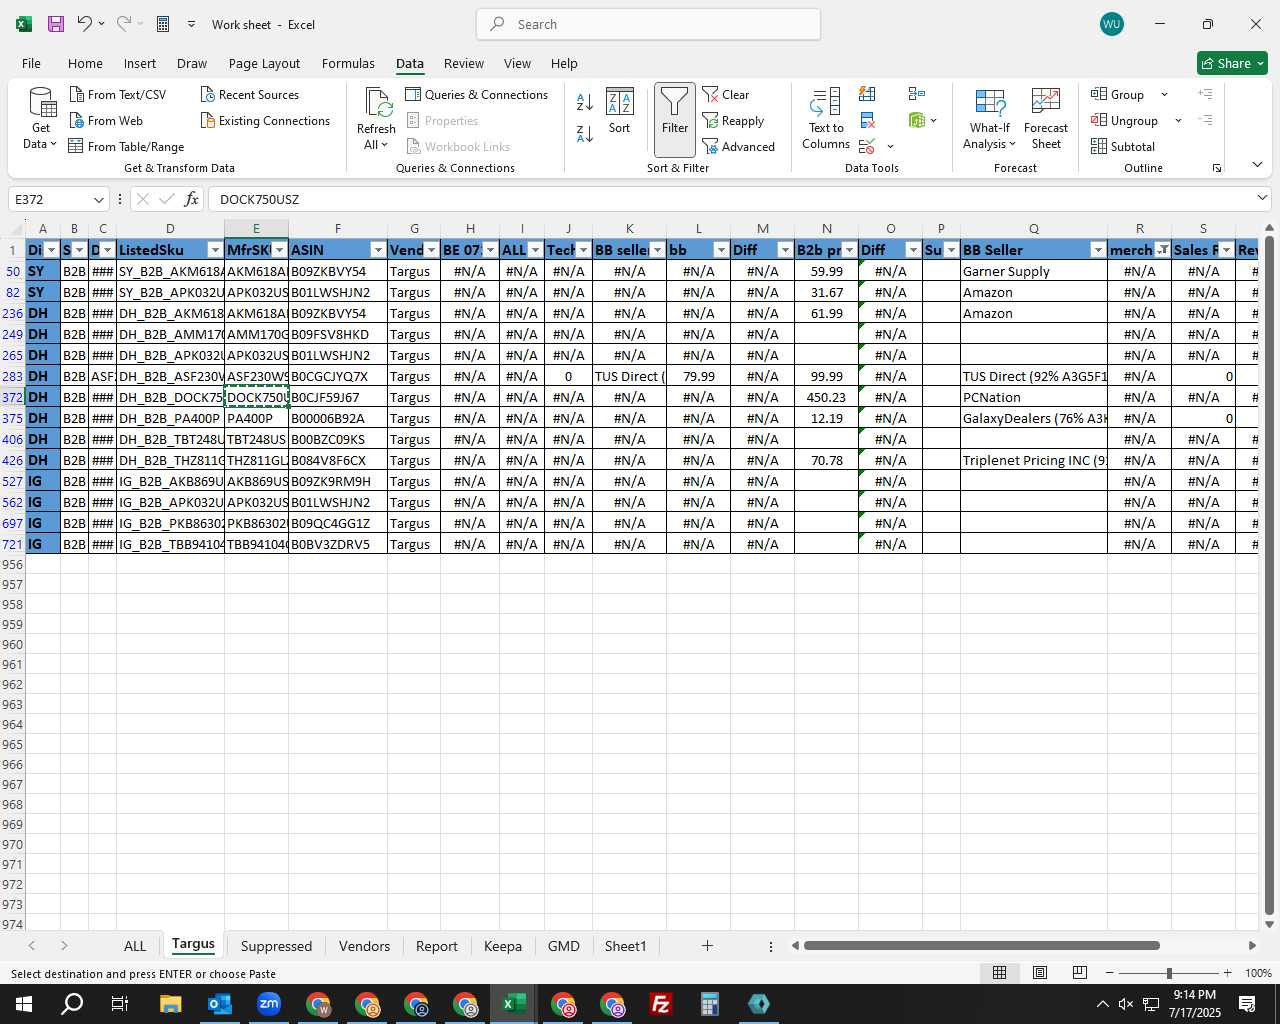Click the Existing Connections icon
The height and width of the screenshot is (1024, 1280).
(x=208, y=120)
